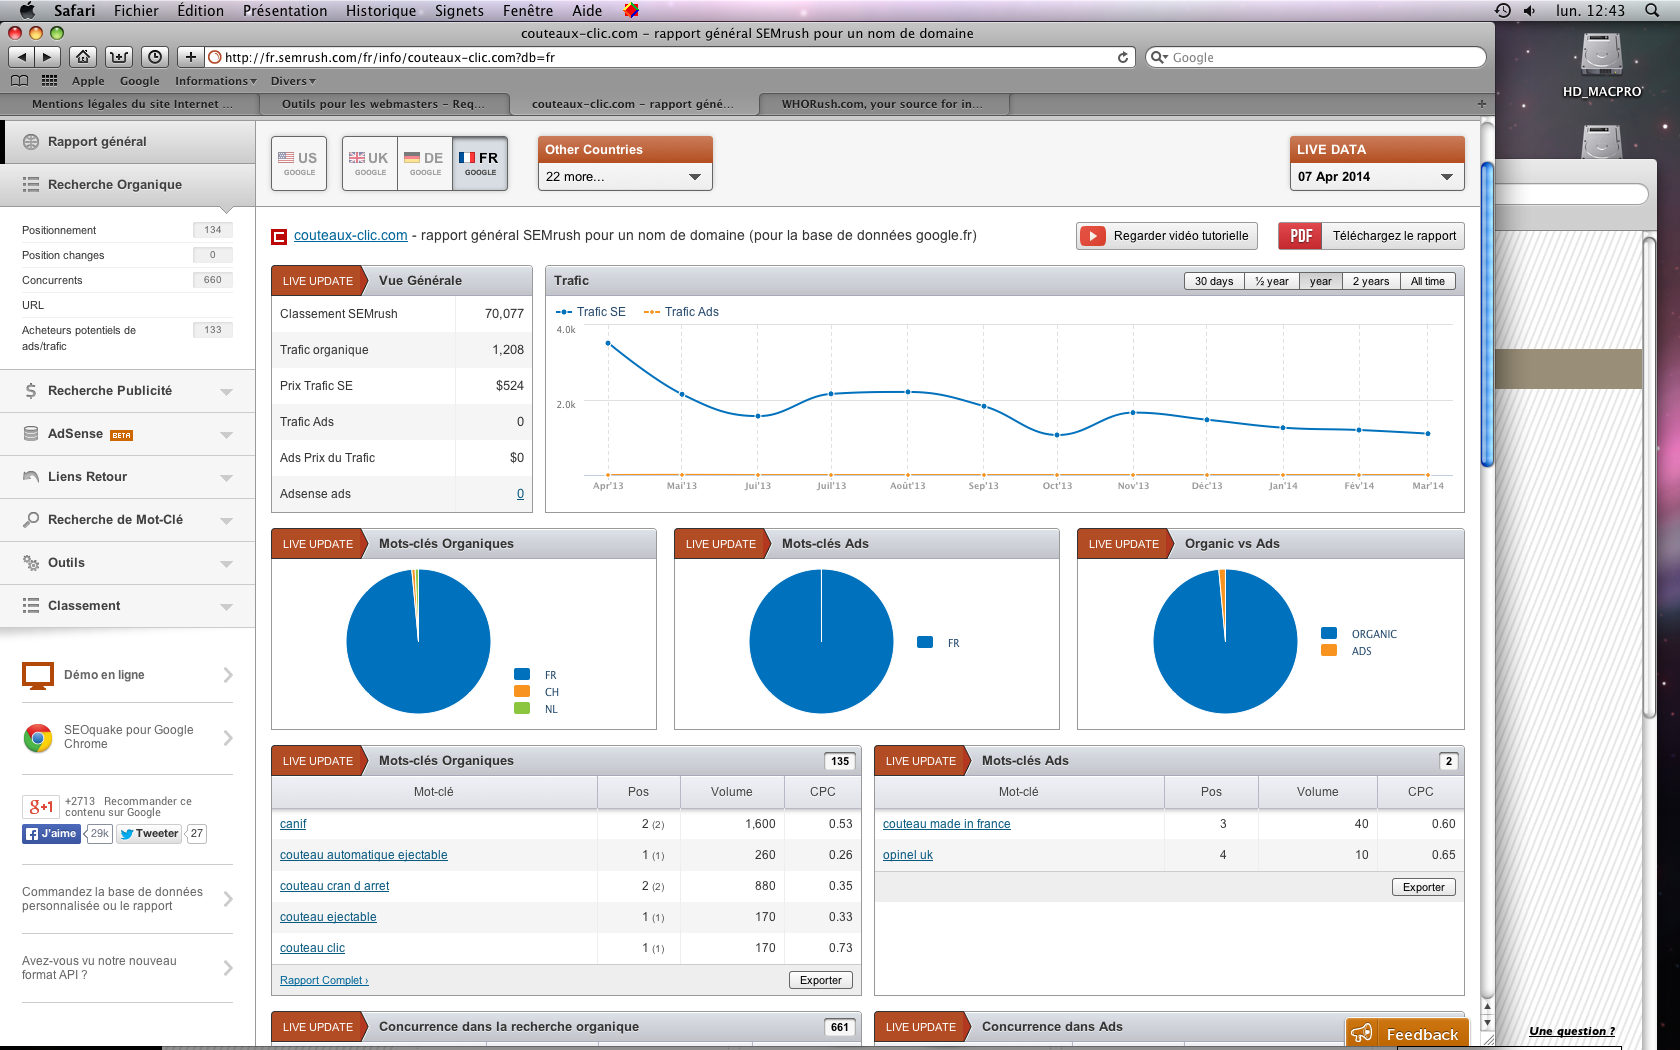Open the 'couteau automatique ejectable' keyword link
Viewport: 1680px width, 1050px height.
click(363, 855)
